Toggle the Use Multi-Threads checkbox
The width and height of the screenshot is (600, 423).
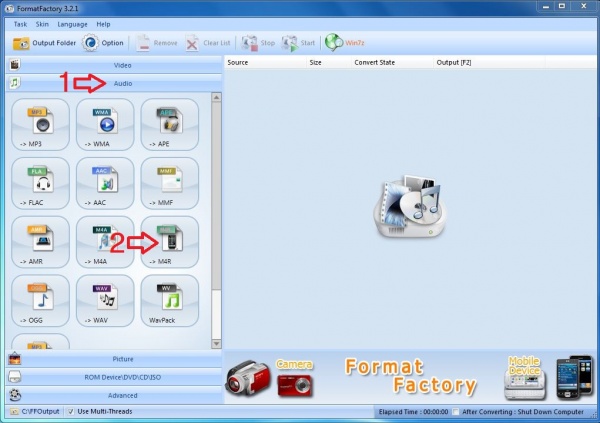click(71, 412)
